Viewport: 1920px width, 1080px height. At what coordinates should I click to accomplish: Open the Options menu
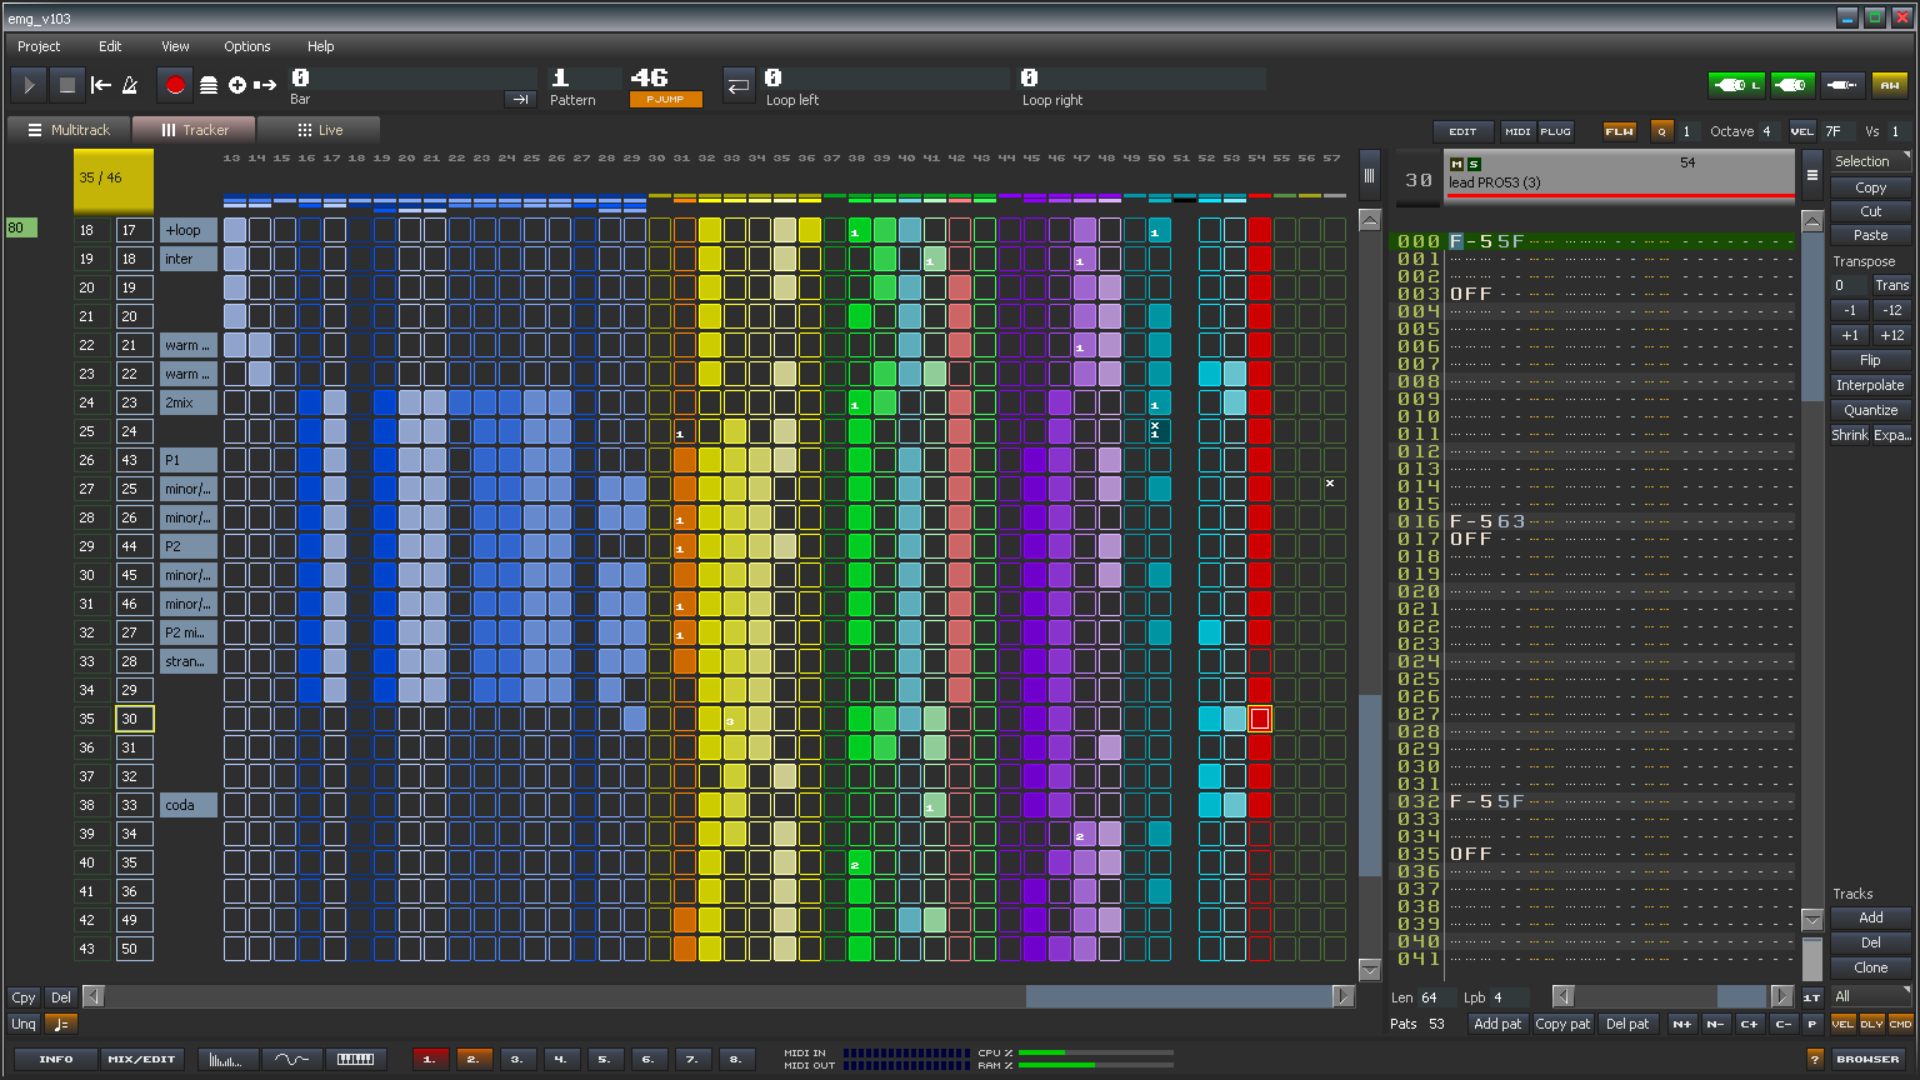click(x=247, y=46)
